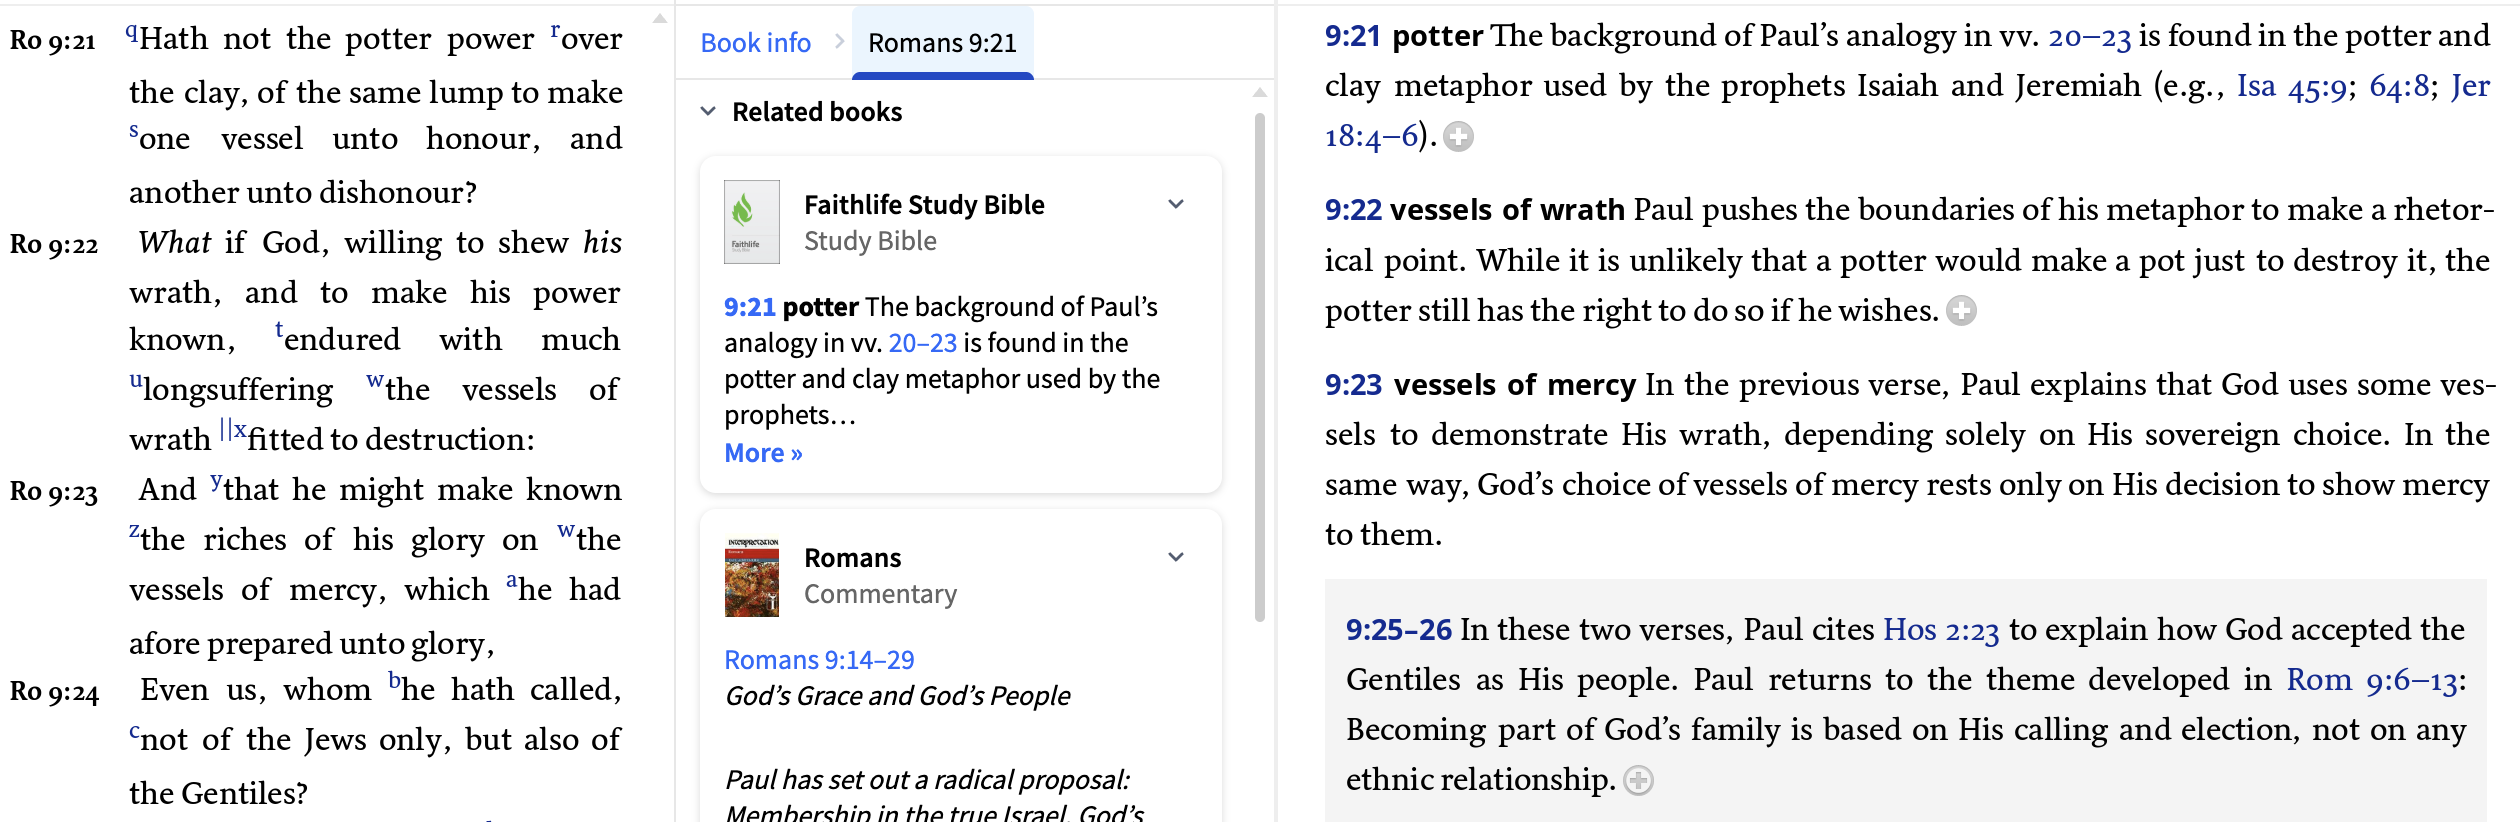
Task: Open footnote r before 'over'
Action: [555, 30]
